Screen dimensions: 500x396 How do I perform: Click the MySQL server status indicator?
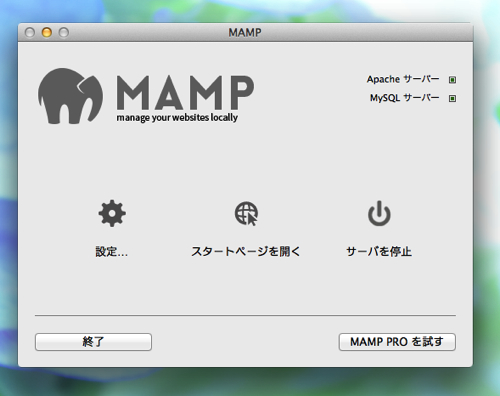(452, 98)
